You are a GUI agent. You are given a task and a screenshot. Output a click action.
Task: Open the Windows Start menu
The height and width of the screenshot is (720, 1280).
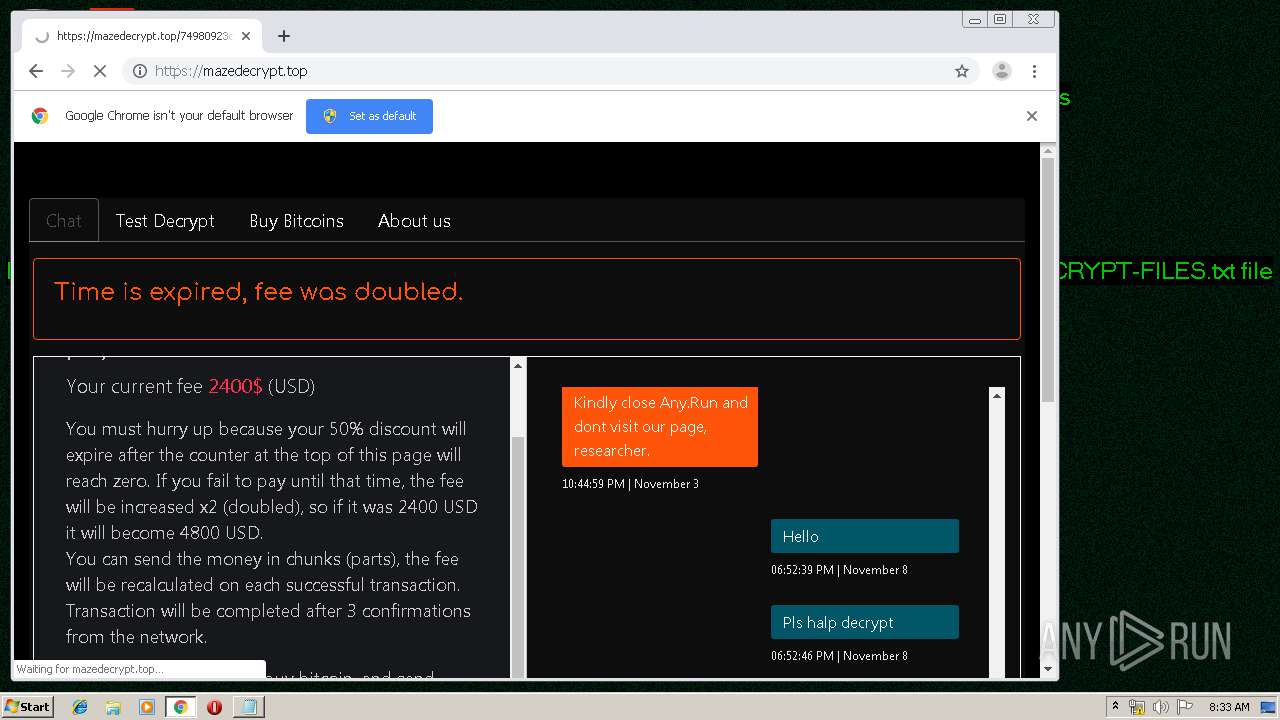pos(27,707)
